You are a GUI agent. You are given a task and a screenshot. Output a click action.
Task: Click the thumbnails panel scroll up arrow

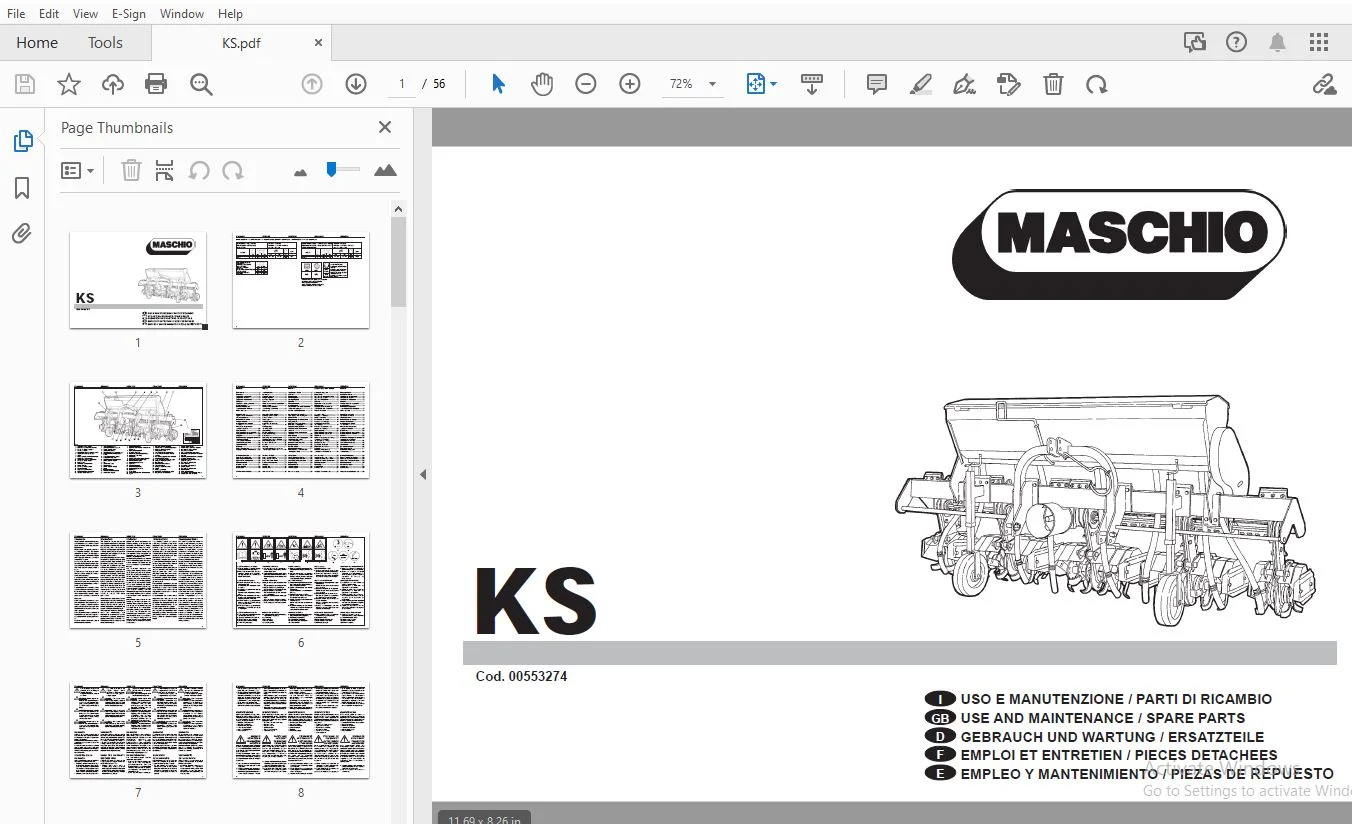(x=398, y=209)
